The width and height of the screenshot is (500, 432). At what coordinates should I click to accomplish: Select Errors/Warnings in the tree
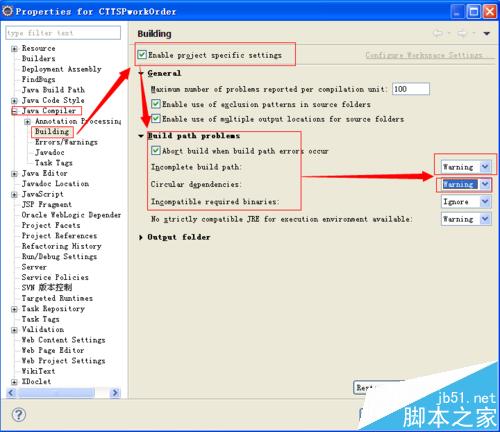click(x=66, y=142)
